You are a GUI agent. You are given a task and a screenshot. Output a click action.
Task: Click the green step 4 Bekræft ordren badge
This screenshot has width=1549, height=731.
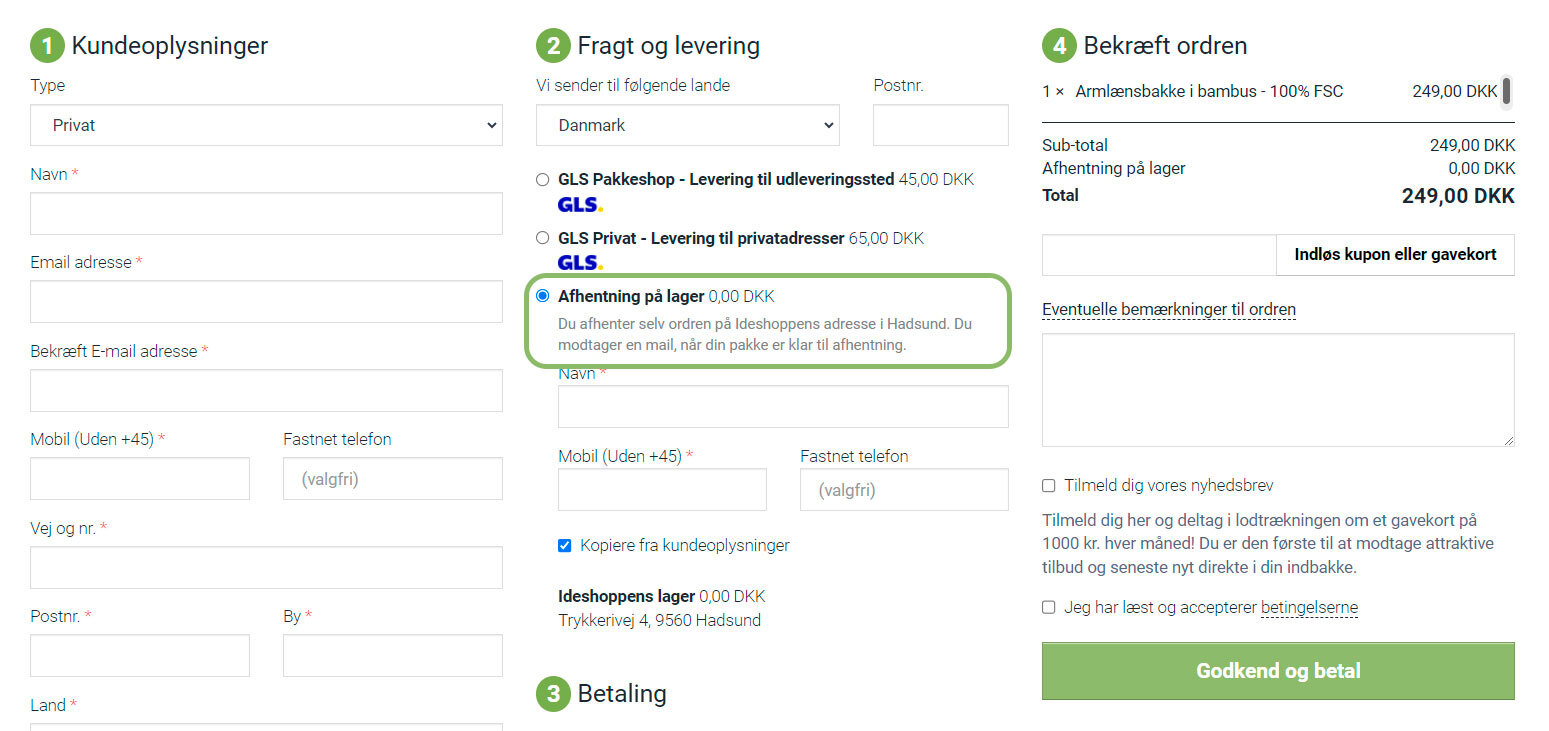(x=1059, y=46)
